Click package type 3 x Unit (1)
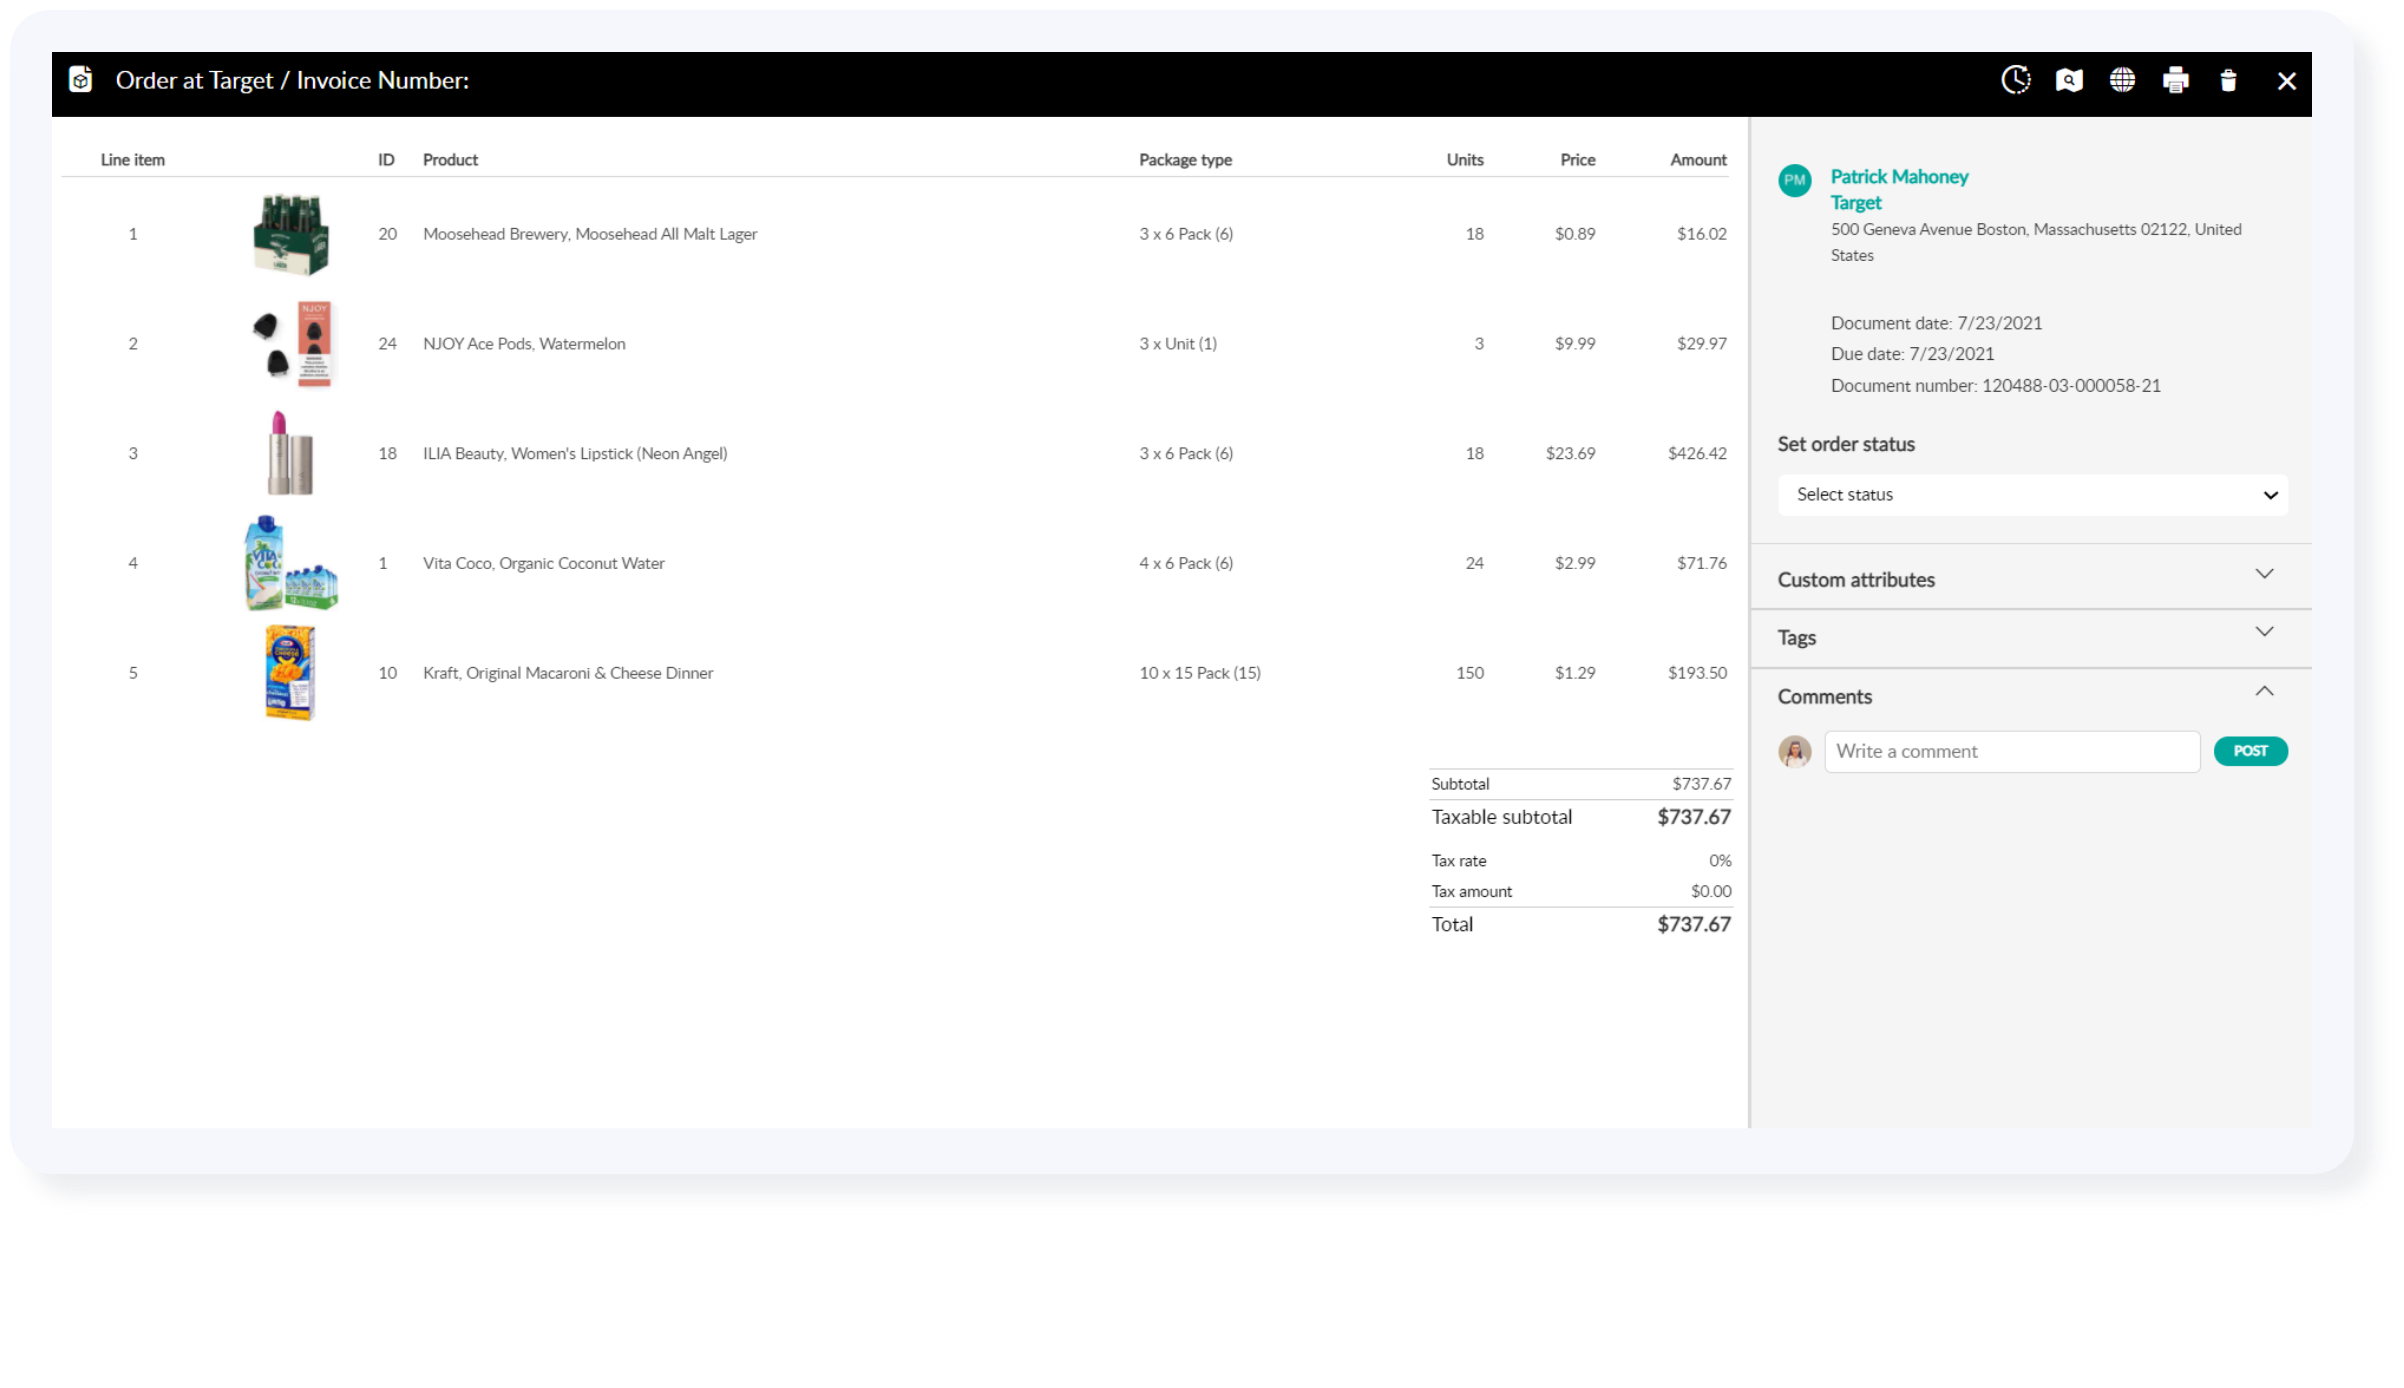This screenshot has width=2404, height=1388. 1178,344
